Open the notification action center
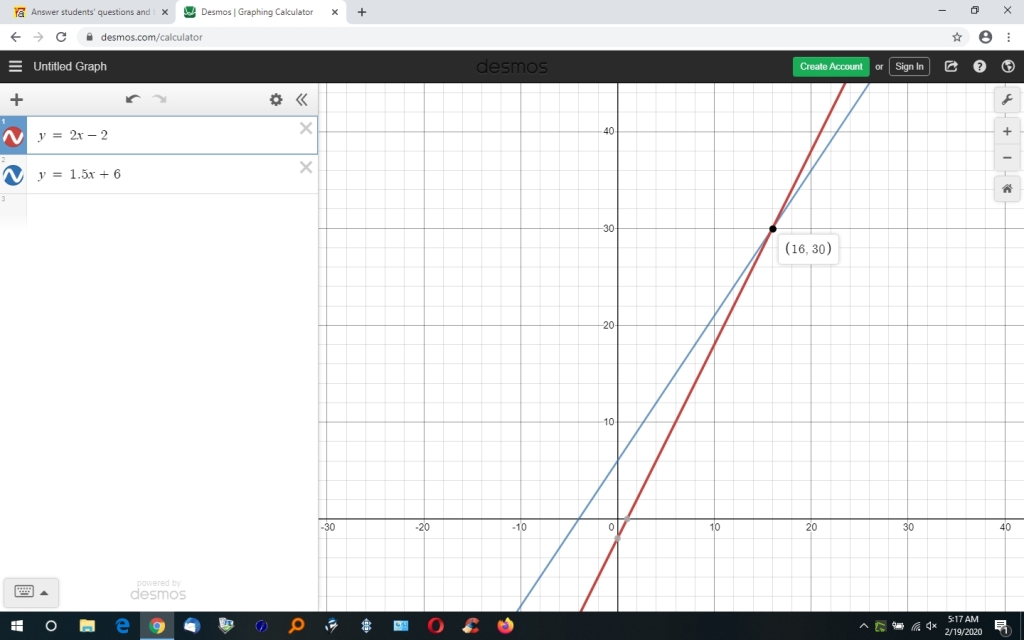Image resolution: width=1024 pixels, height=640 pixels. (1002, 626)
